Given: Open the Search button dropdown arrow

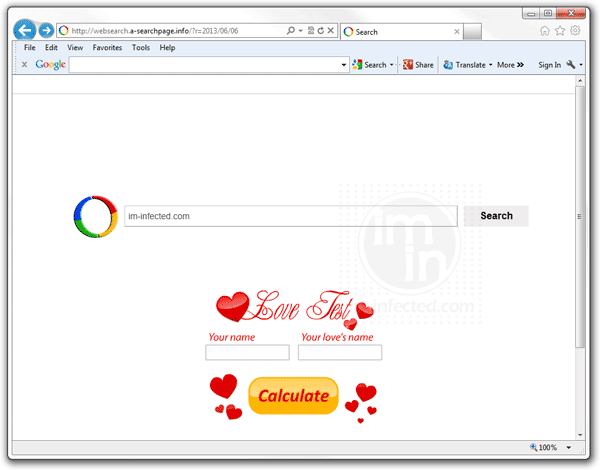Looking at the screenshot, I should [x=391, y=65].
